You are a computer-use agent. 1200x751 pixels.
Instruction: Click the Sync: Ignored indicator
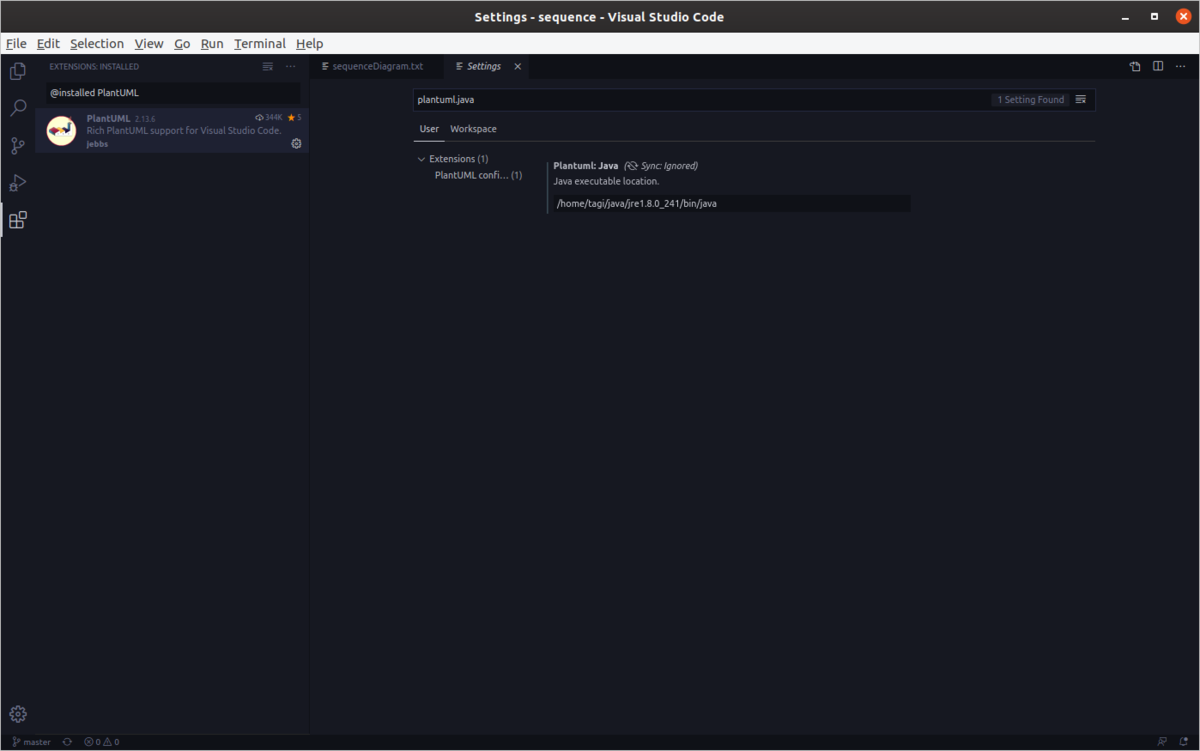click(661, 166)
